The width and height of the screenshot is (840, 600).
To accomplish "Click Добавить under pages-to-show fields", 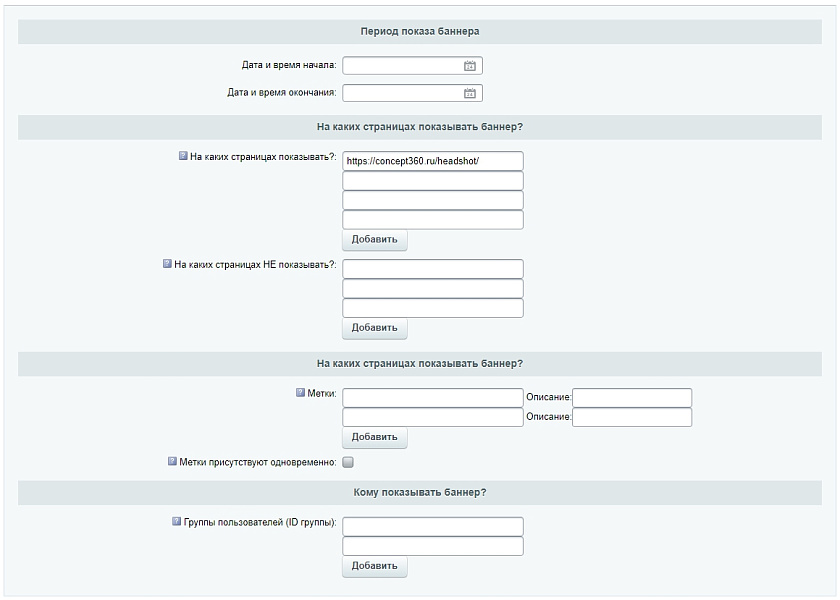I will point(375,240).
